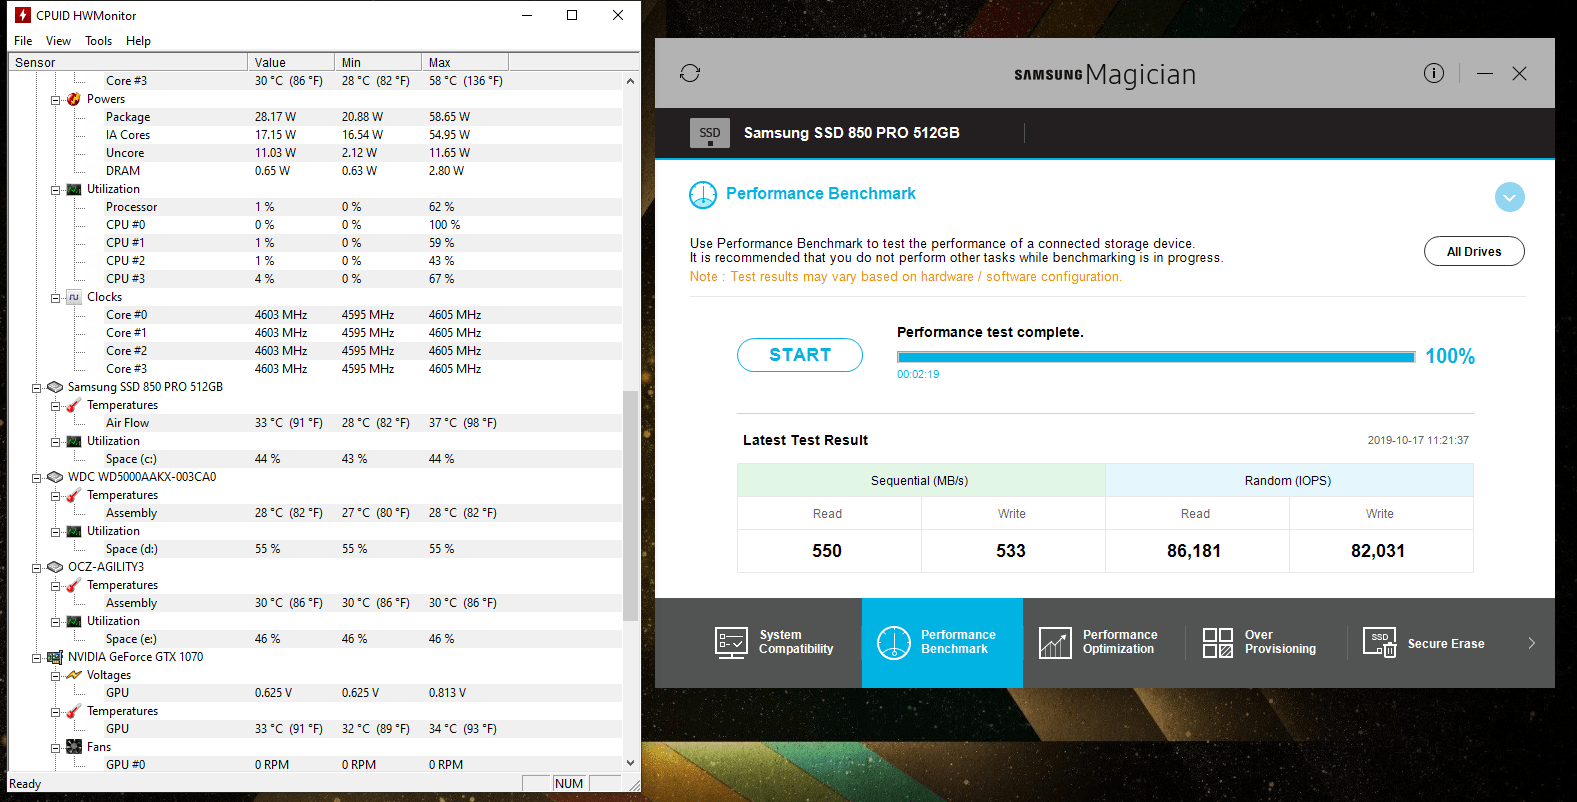Open the File menu in HWMonitor
The height and width of the screenshot is (802, 1577).
click(x=23, y=41)
